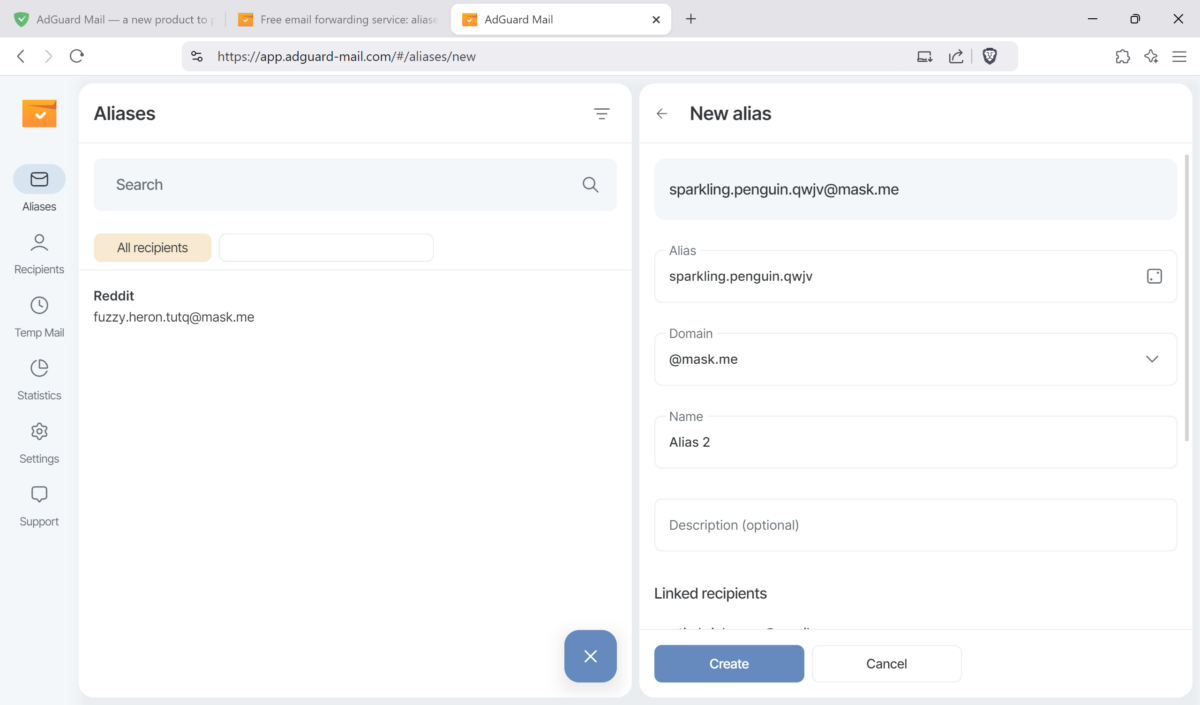The height and width of the screenshot is (705, 1200).
Task: Run the alias search with the magnifier icon
Action: (x=590, y=184)
